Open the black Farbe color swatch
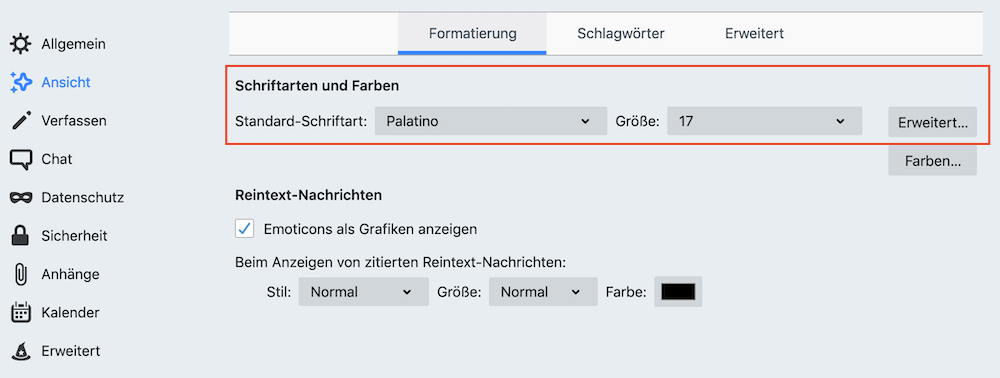 (x=678, y=292)
